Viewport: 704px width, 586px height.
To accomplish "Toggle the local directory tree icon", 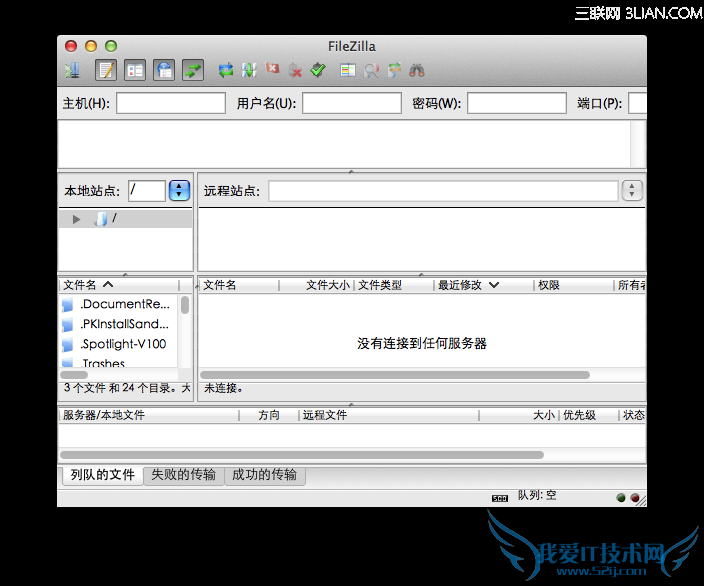I will click(x=135, y=70).
